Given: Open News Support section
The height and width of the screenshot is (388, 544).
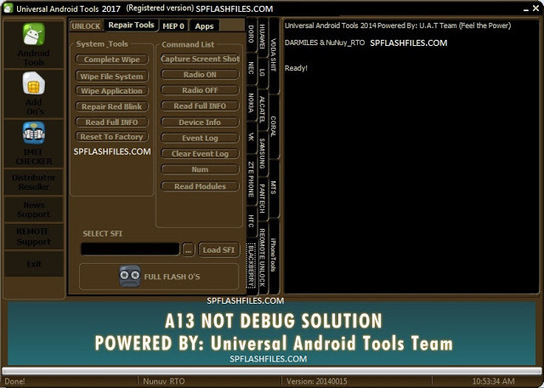Looking at the screenshot, I should pyautogui.click(x=34, y=210).
